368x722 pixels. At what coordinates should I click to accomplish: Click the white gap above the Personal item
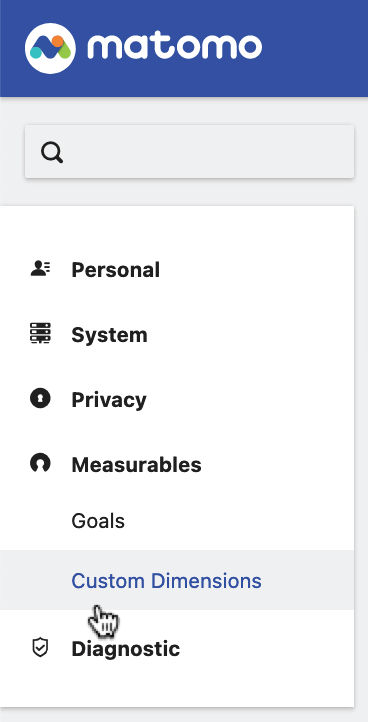(177, 227)
